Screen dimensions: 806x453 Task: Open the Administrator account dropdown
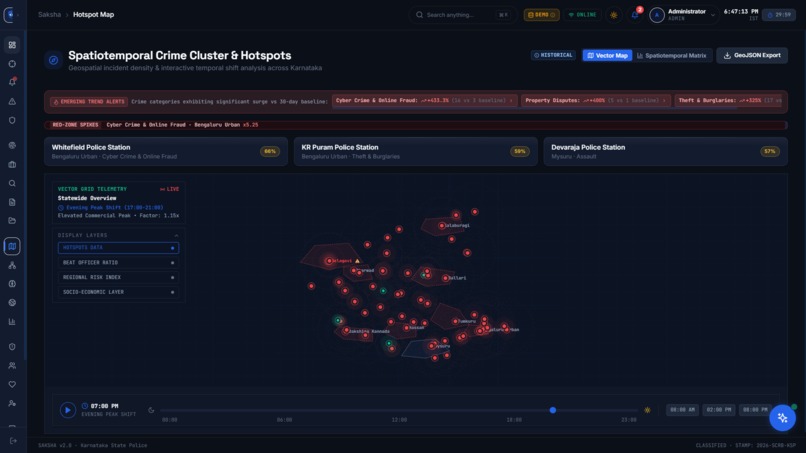[x=683, y=15]
